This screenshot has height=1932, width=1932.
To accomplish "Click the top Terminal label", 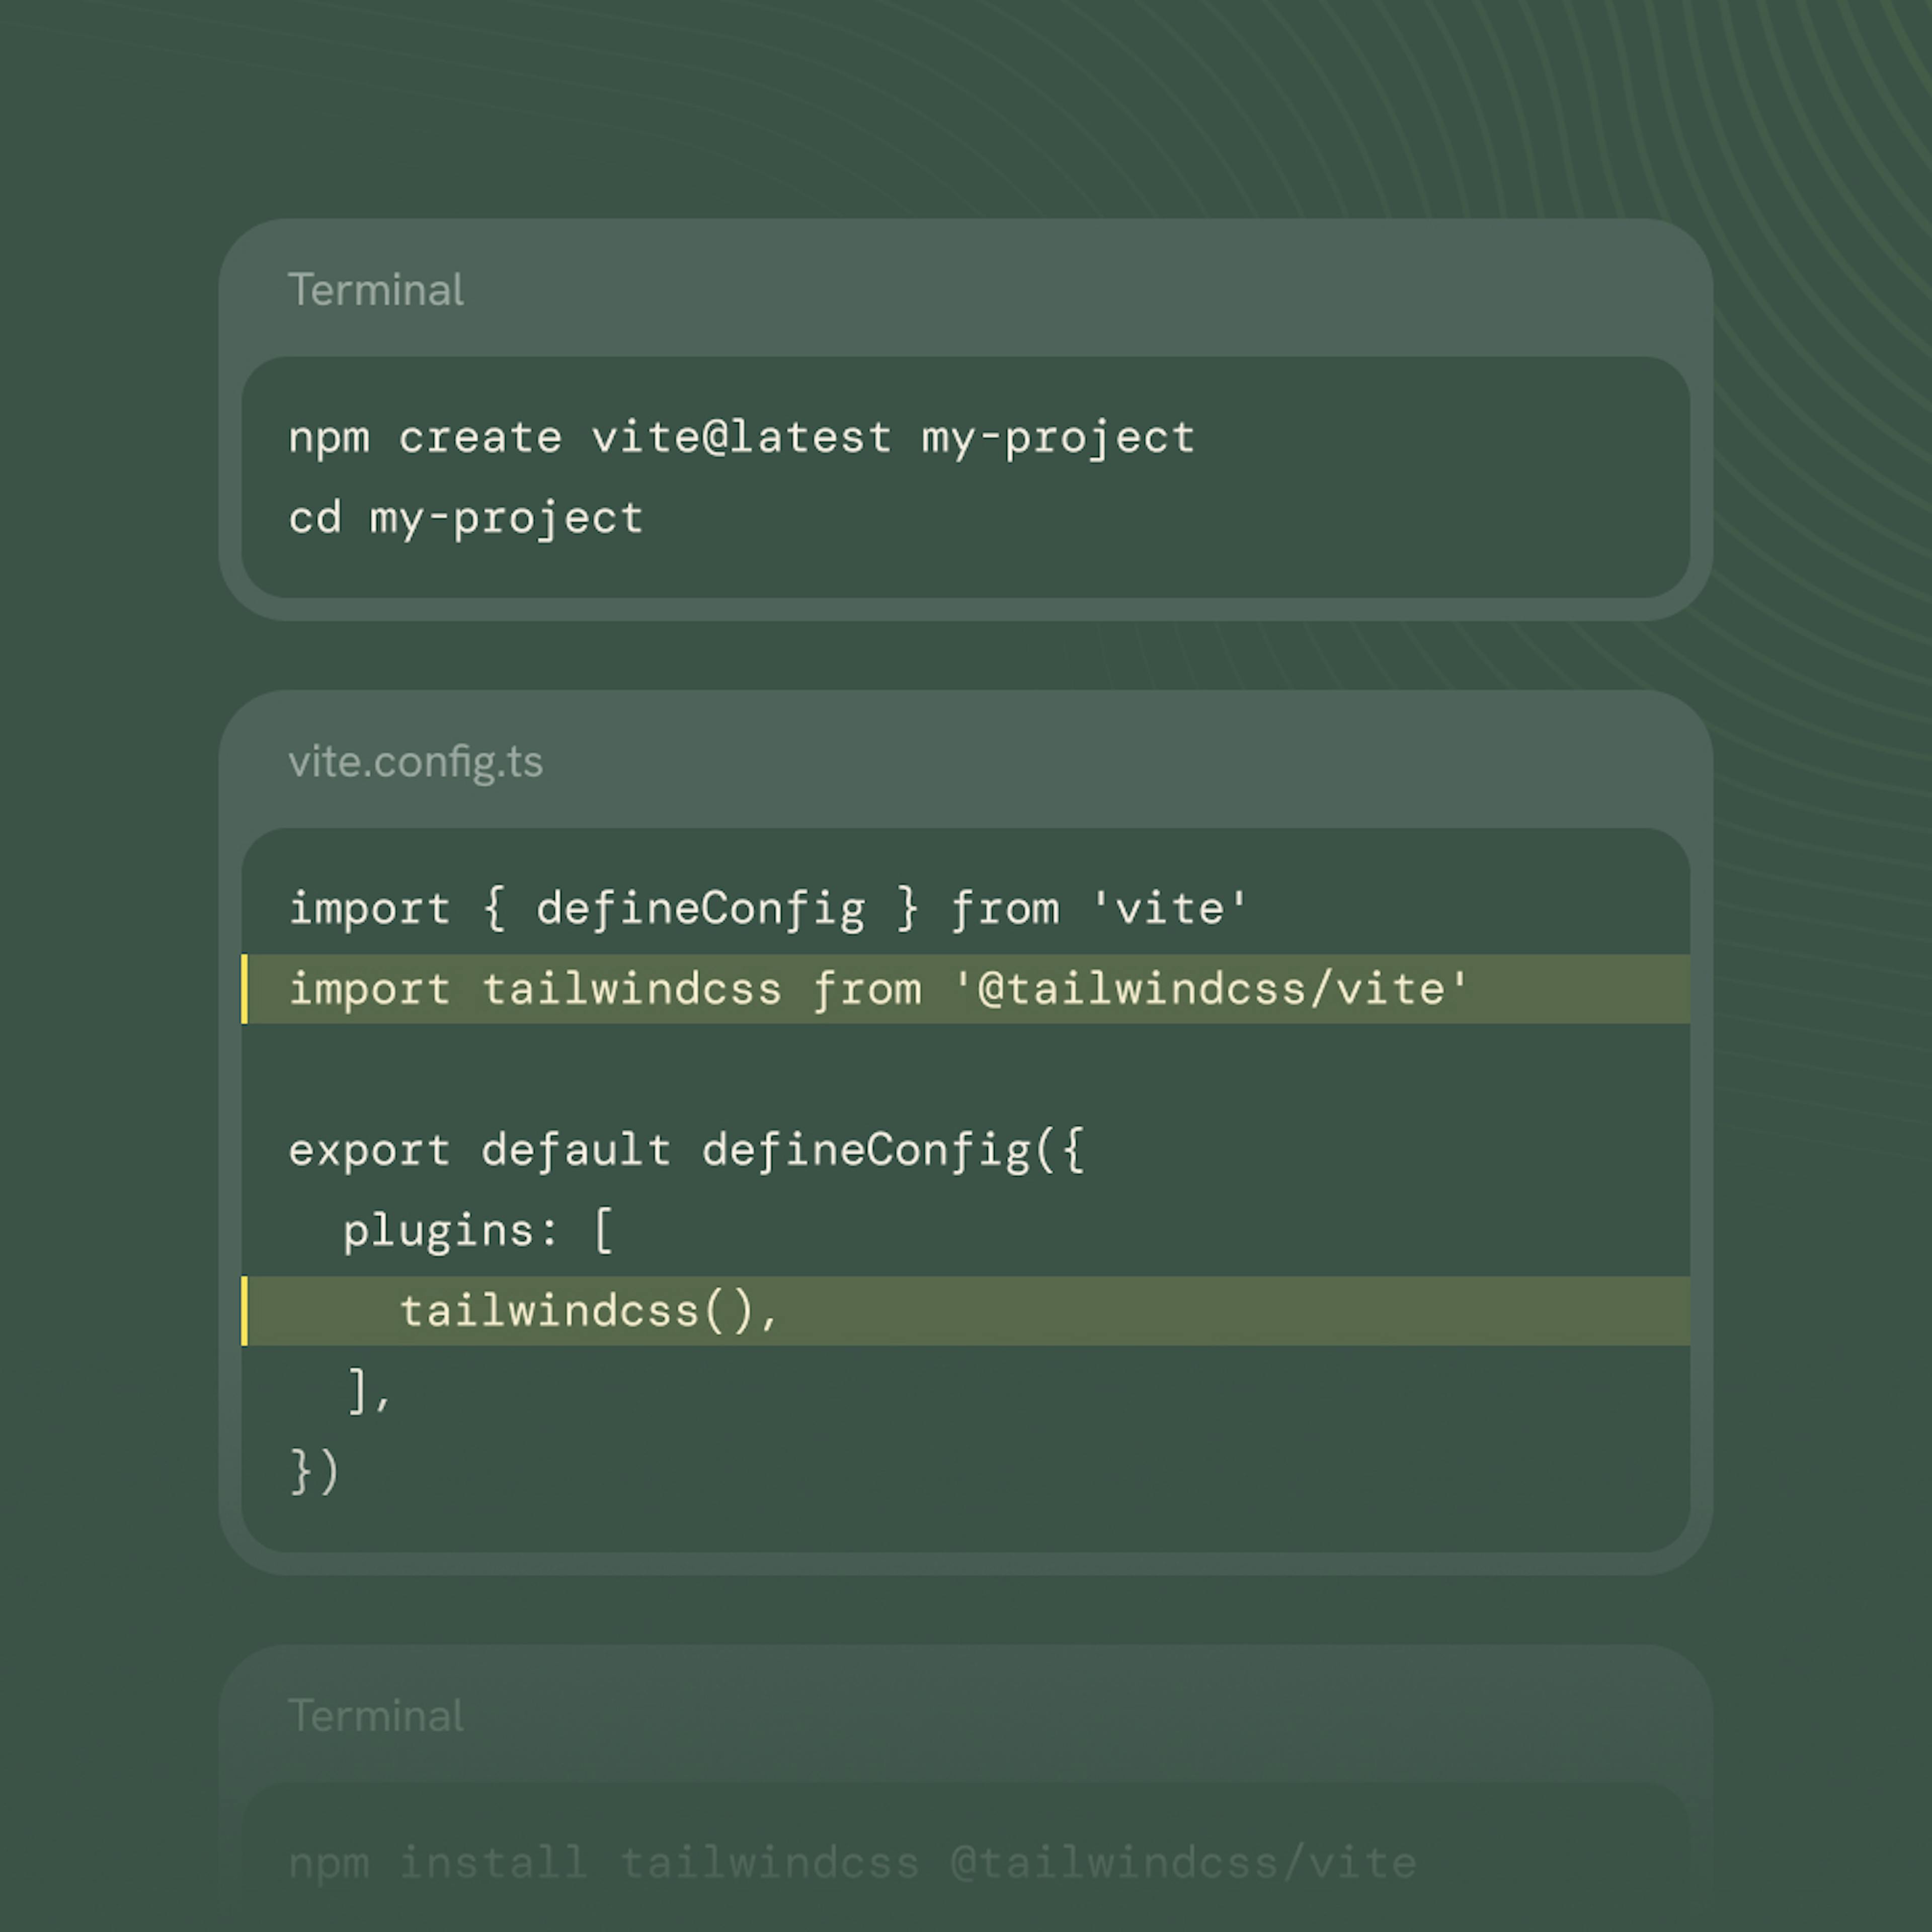I will [375, 290].
